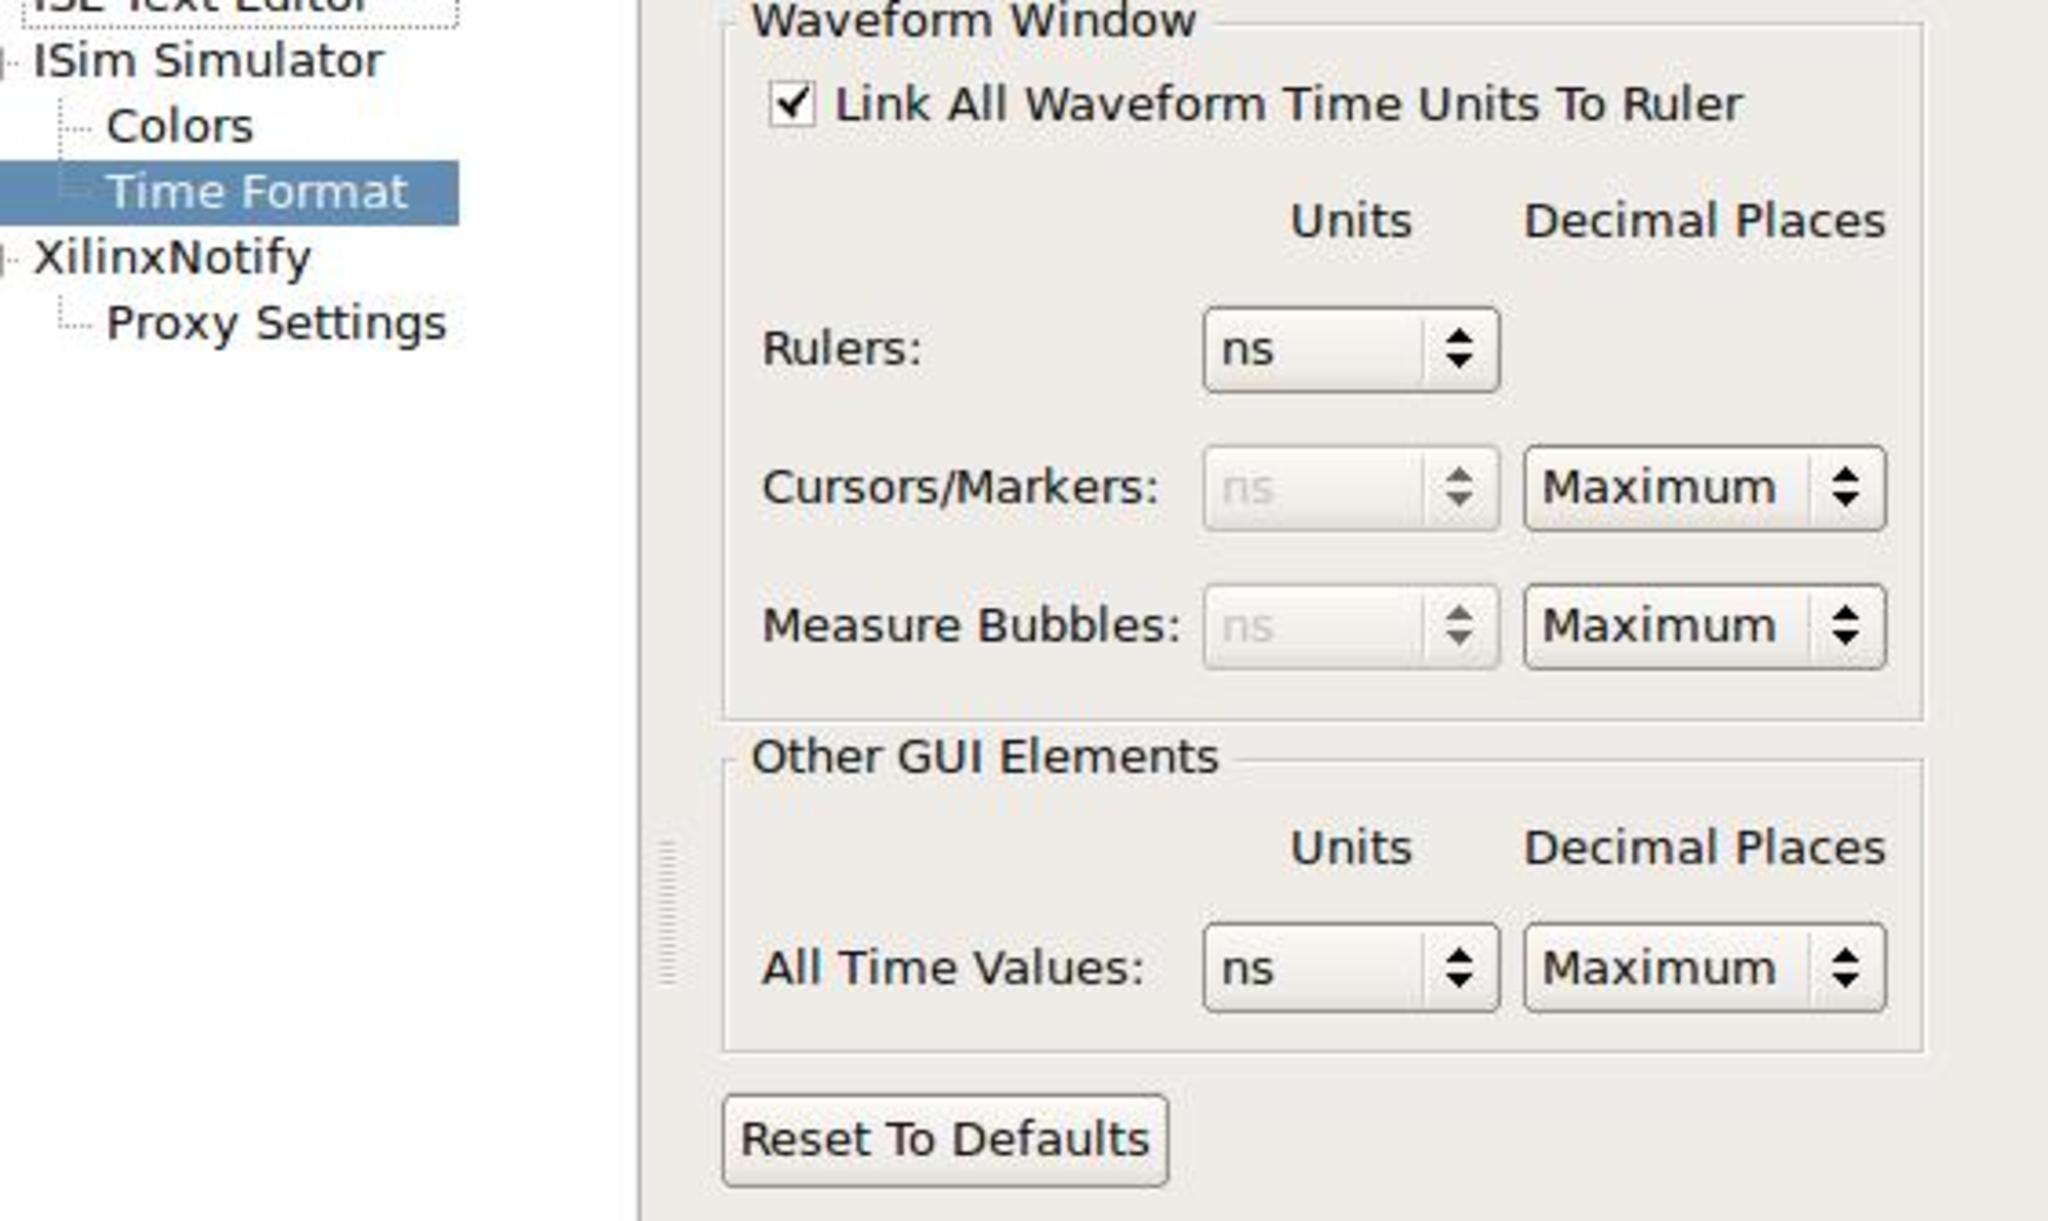This screenshot has height=1221, width=2048.
Task: Open All Time Values decimal places dropdown
Action: tap(1704, 968)
